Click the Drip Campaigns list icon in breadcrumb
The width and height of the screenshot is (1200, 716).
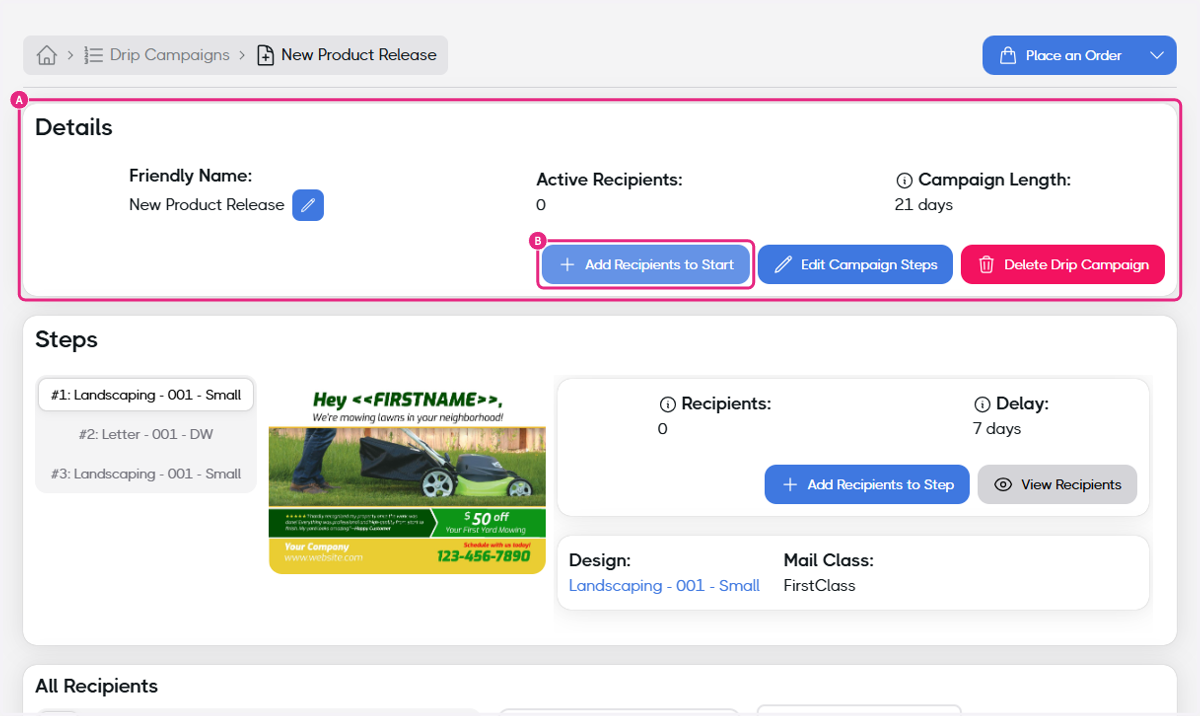click(93, 55)
